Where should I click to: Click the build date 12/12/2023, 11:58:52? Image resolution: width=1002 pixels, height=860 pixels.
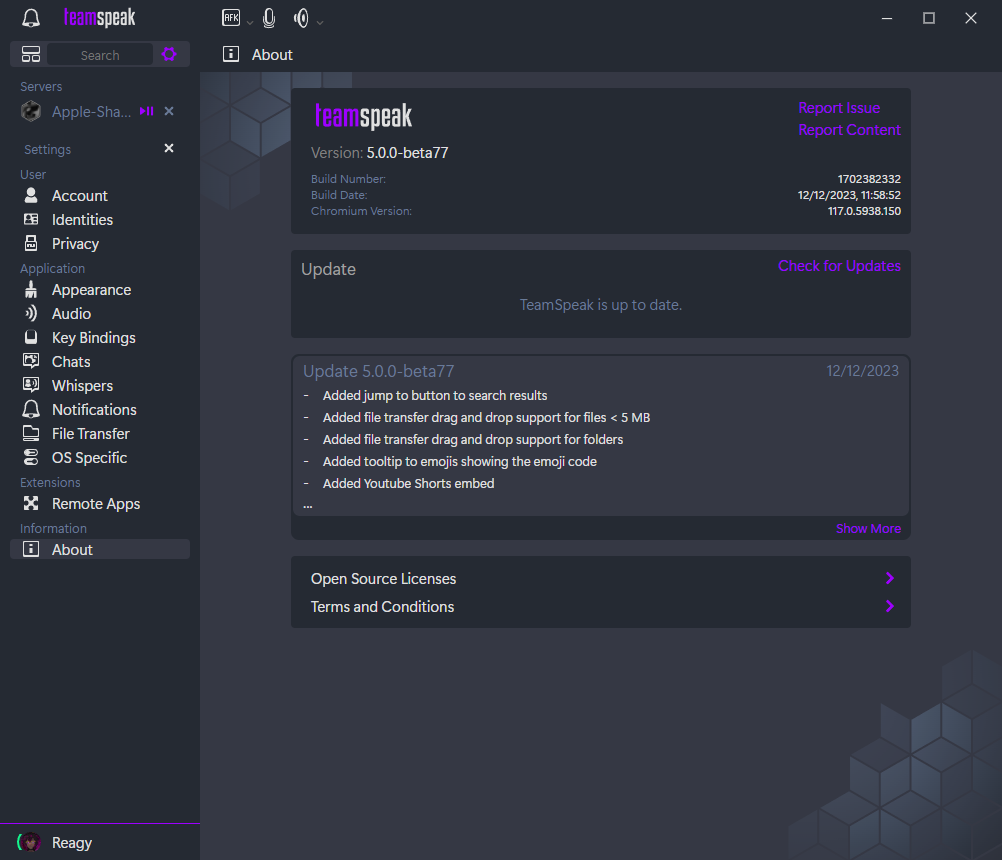tap(849, 195)
